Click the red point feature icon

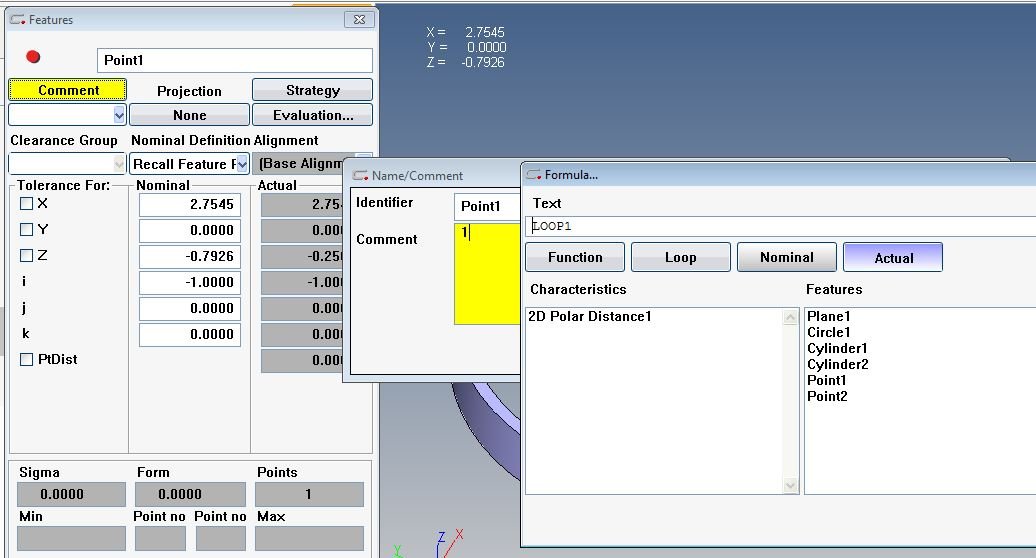(x=33, y=57)
